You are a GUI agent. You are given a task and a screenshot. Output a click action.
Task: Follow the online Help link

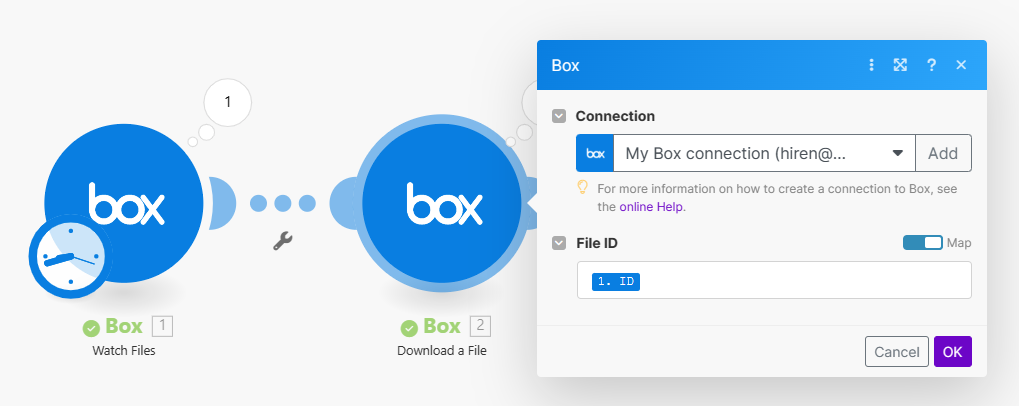[652, 207]
